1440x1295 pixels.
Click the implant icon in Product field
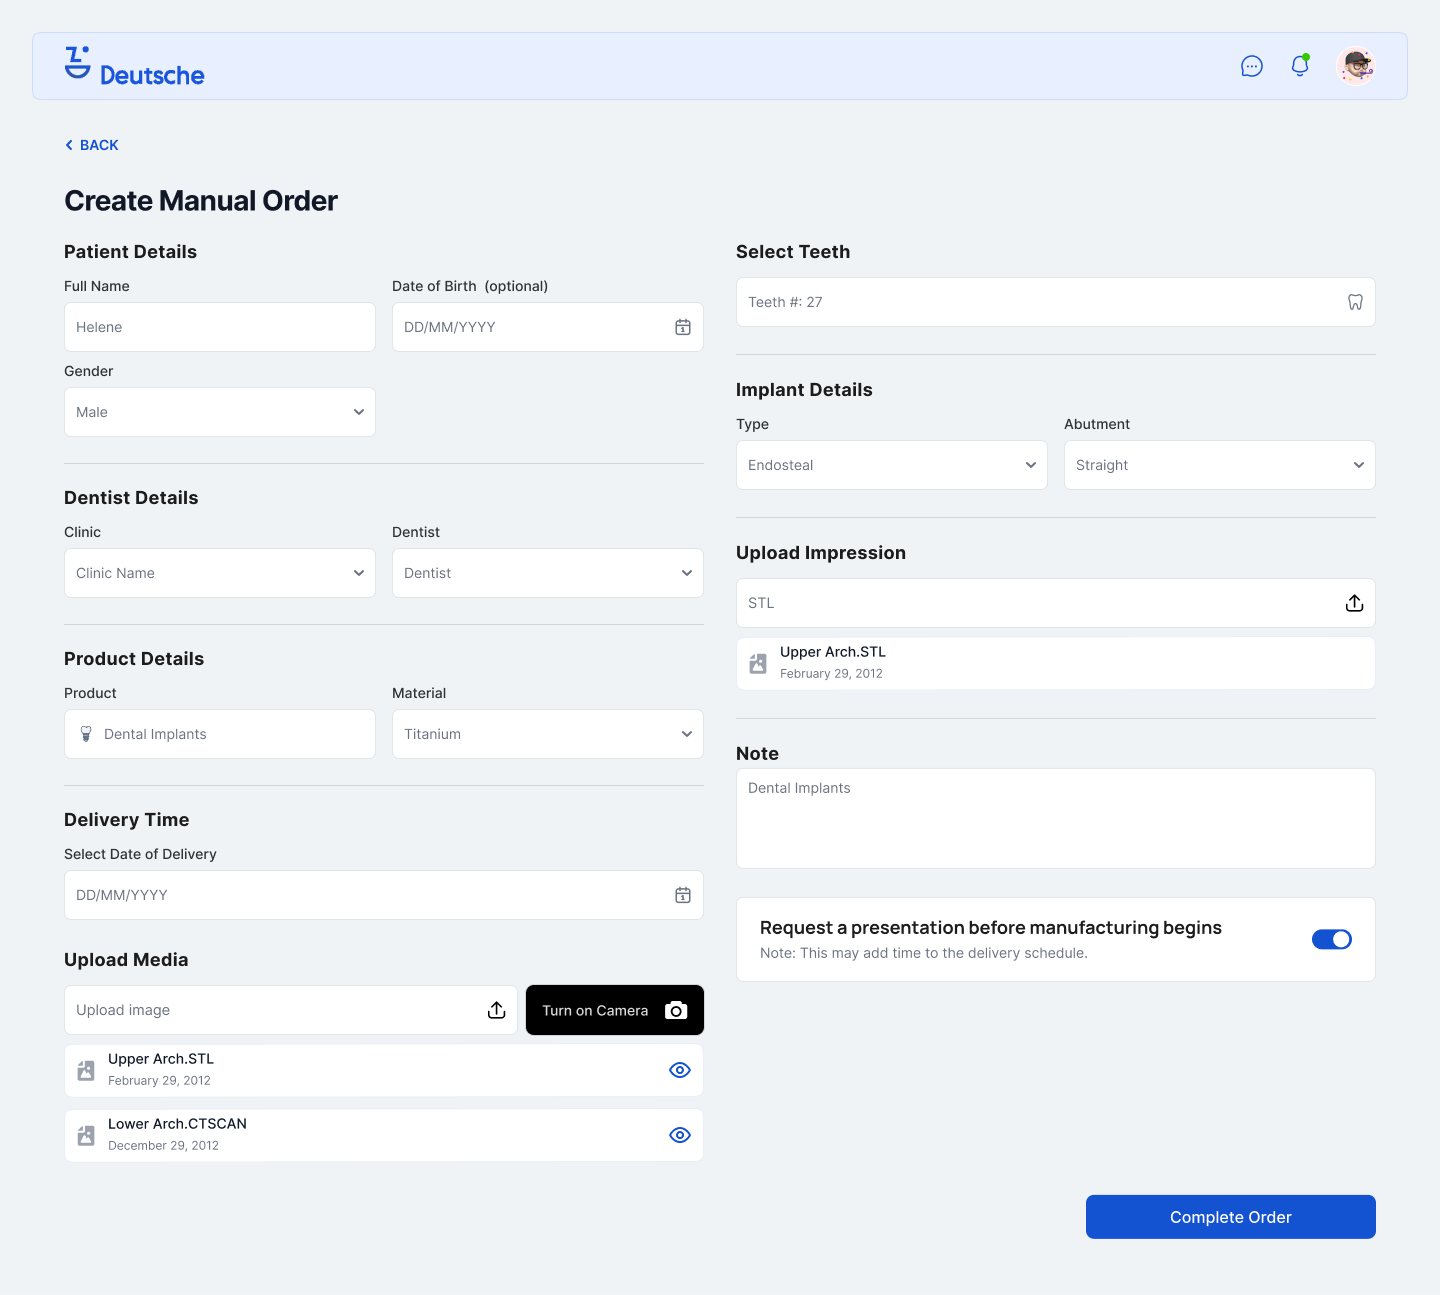pos(86,734)
